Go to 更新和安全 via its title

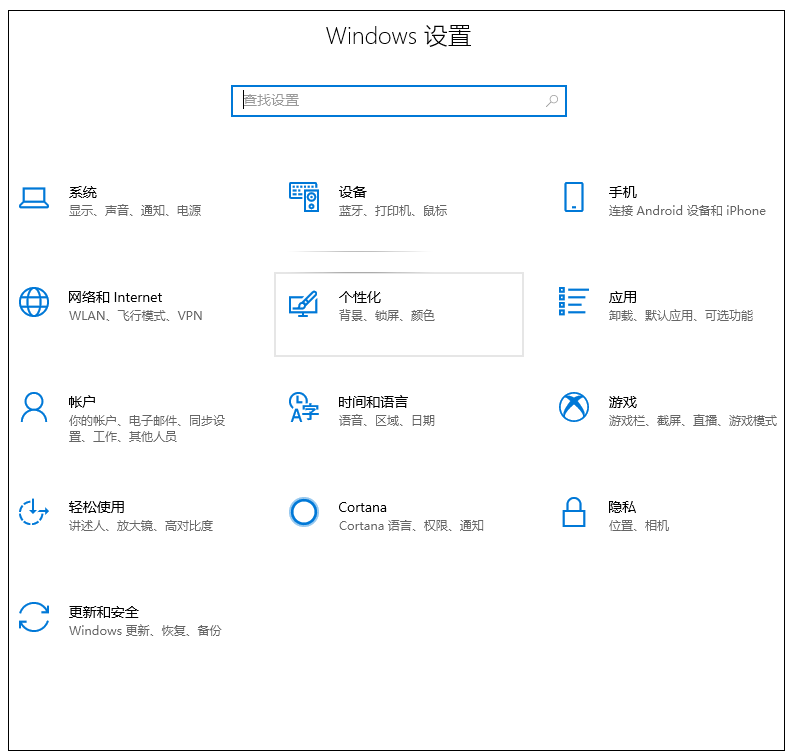click(104, 612)
